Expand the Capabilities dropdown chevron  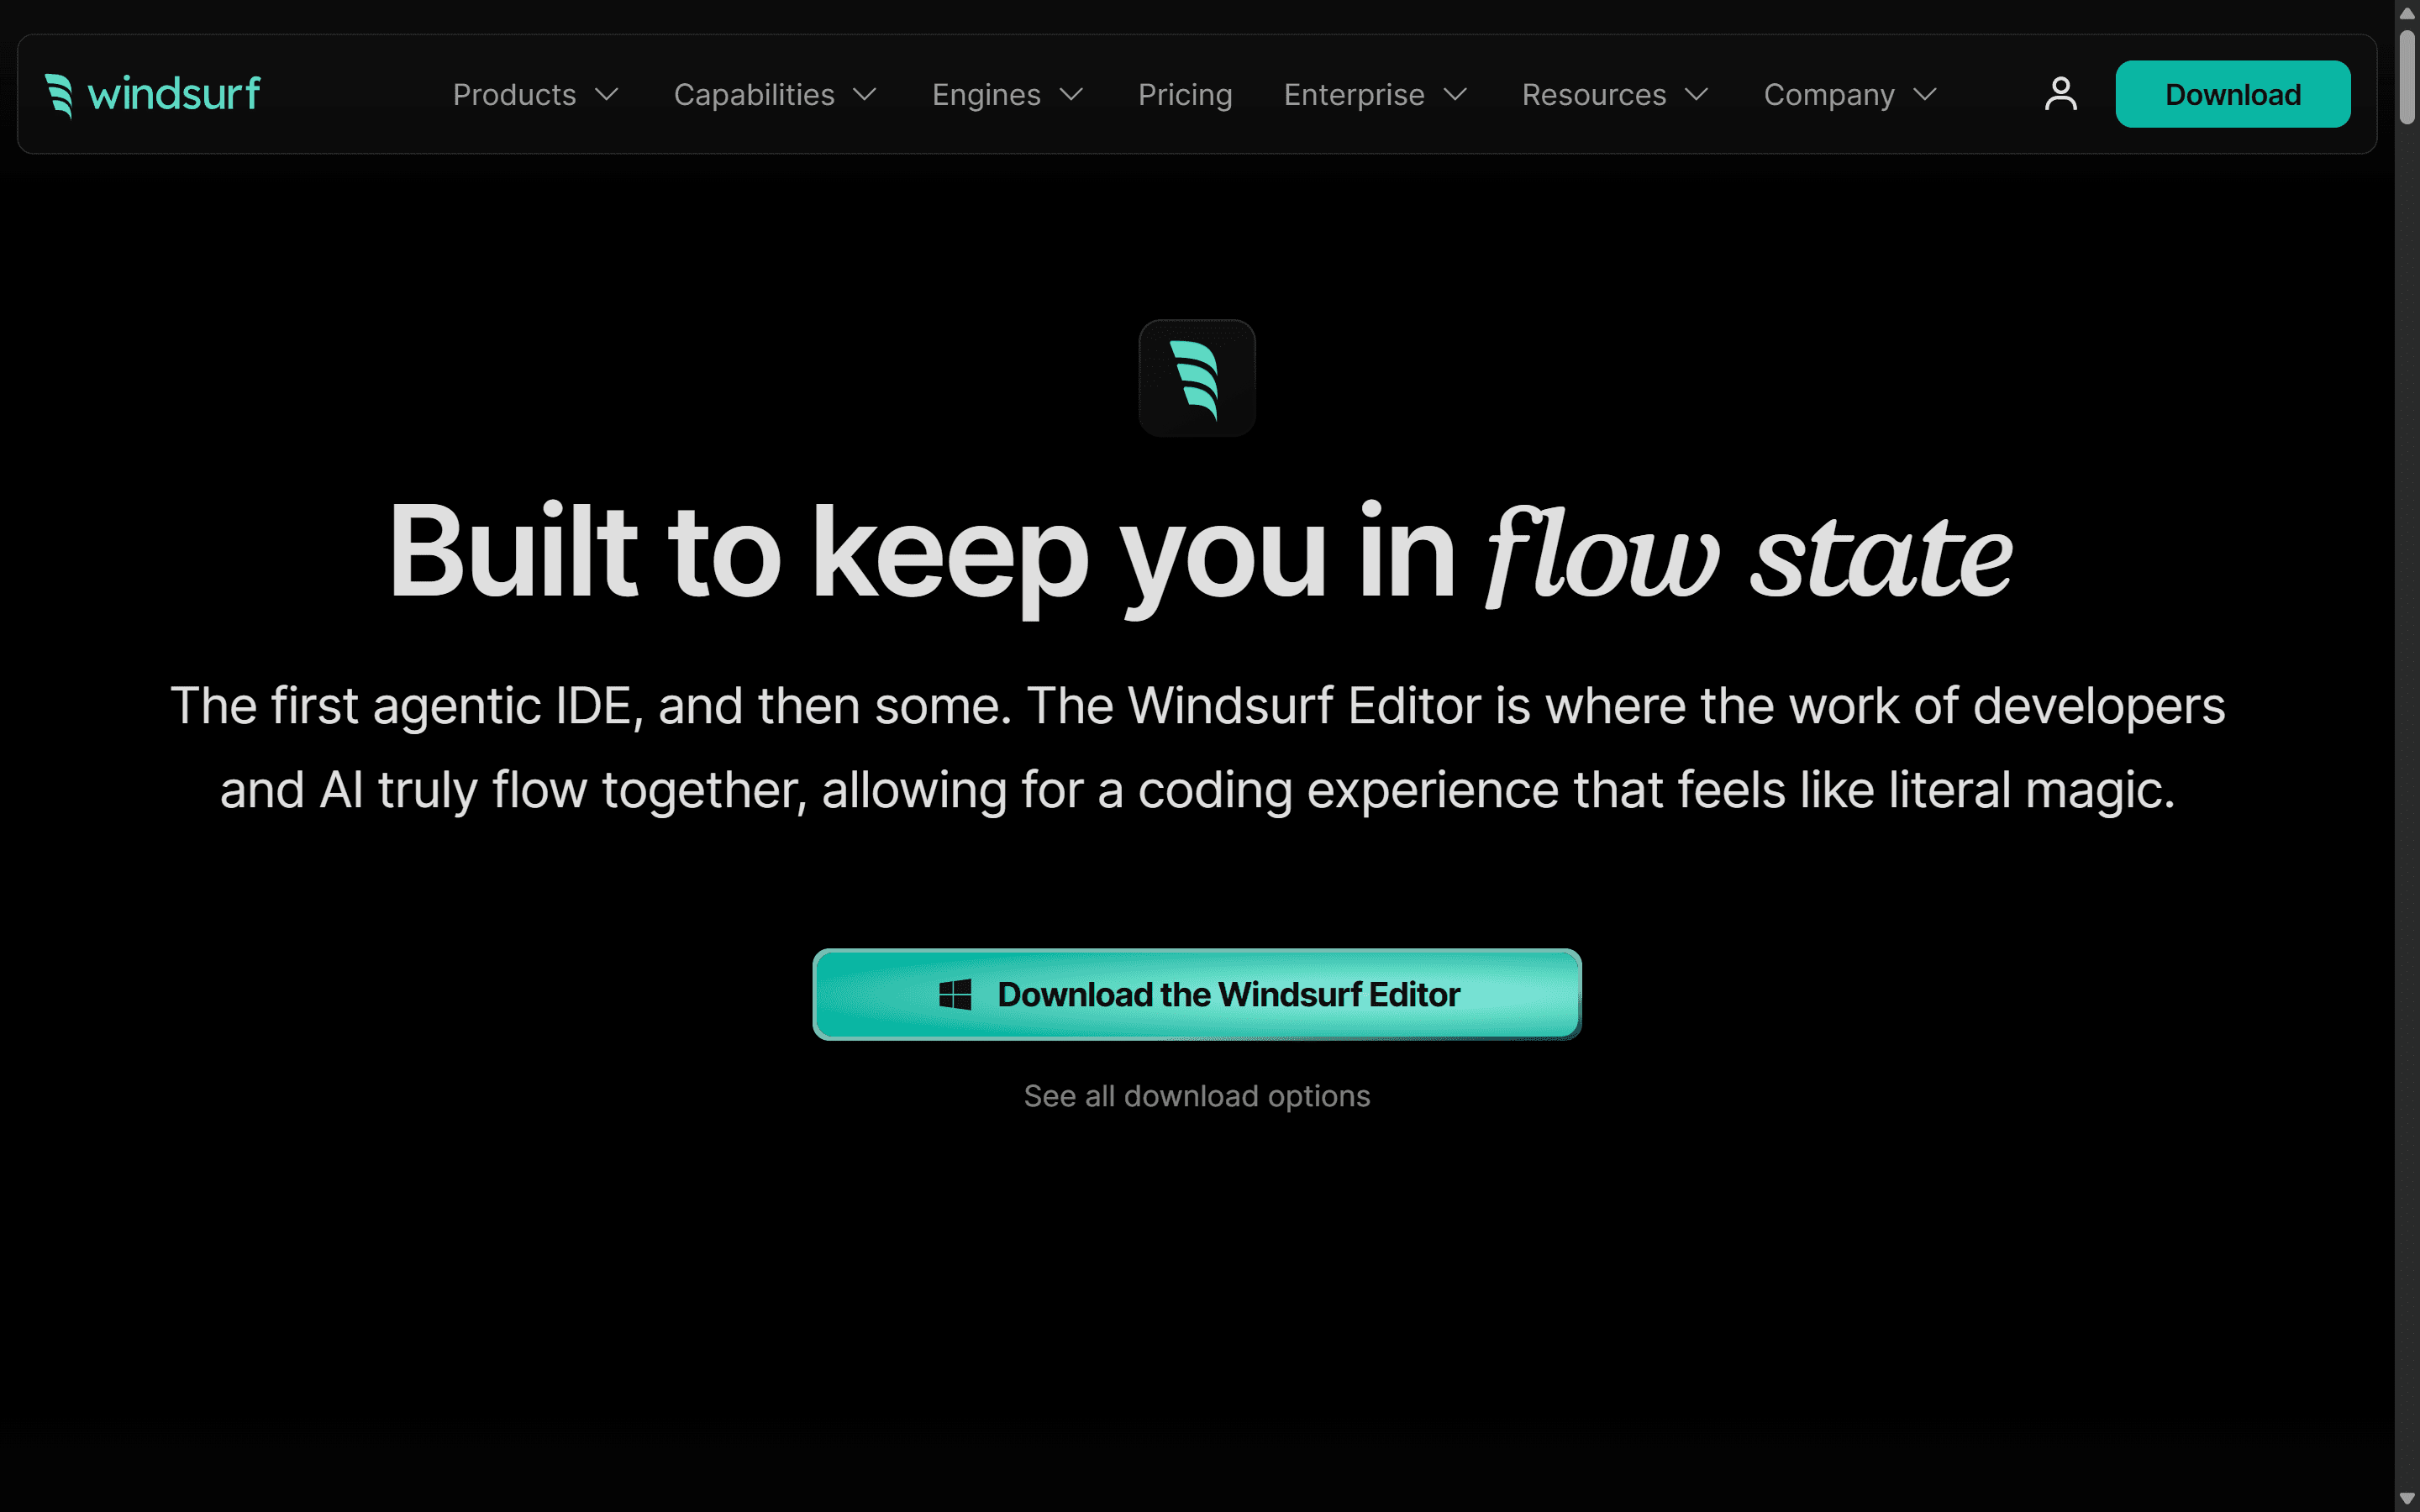(x=865, y=95)
